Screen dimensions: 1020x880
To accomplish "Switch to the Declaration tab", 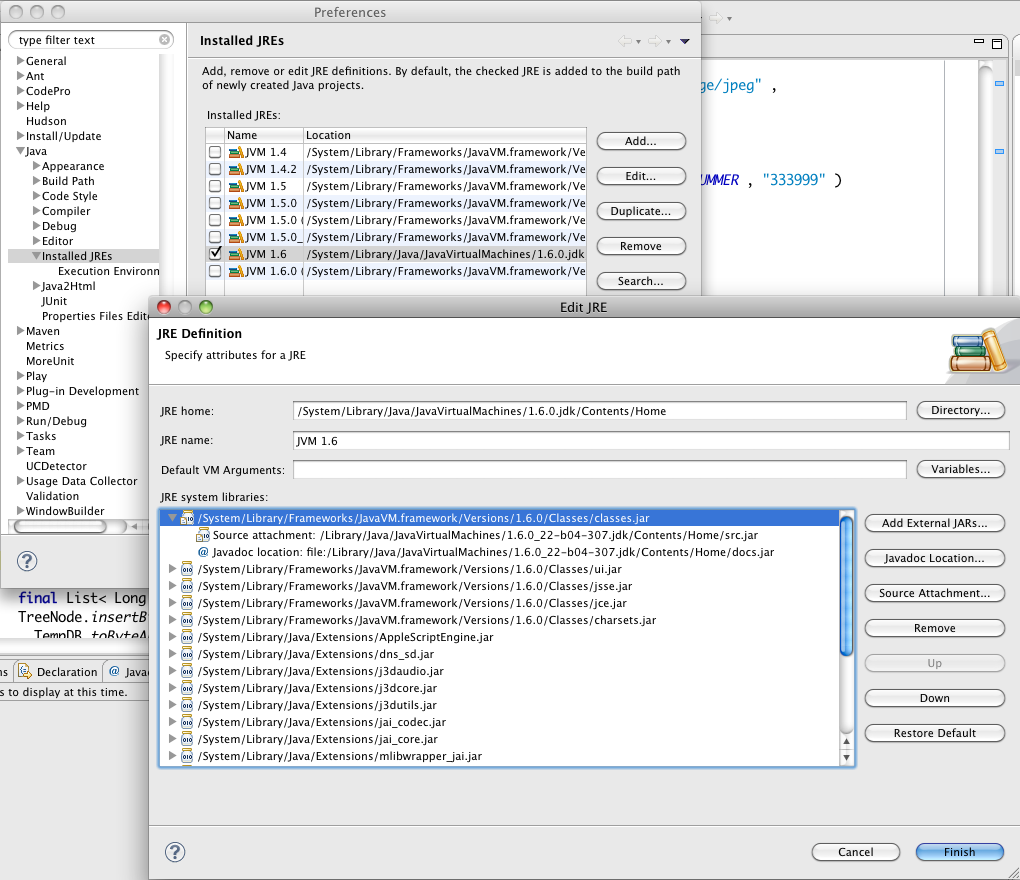I will pyautogui.click(x=58, y=671).
